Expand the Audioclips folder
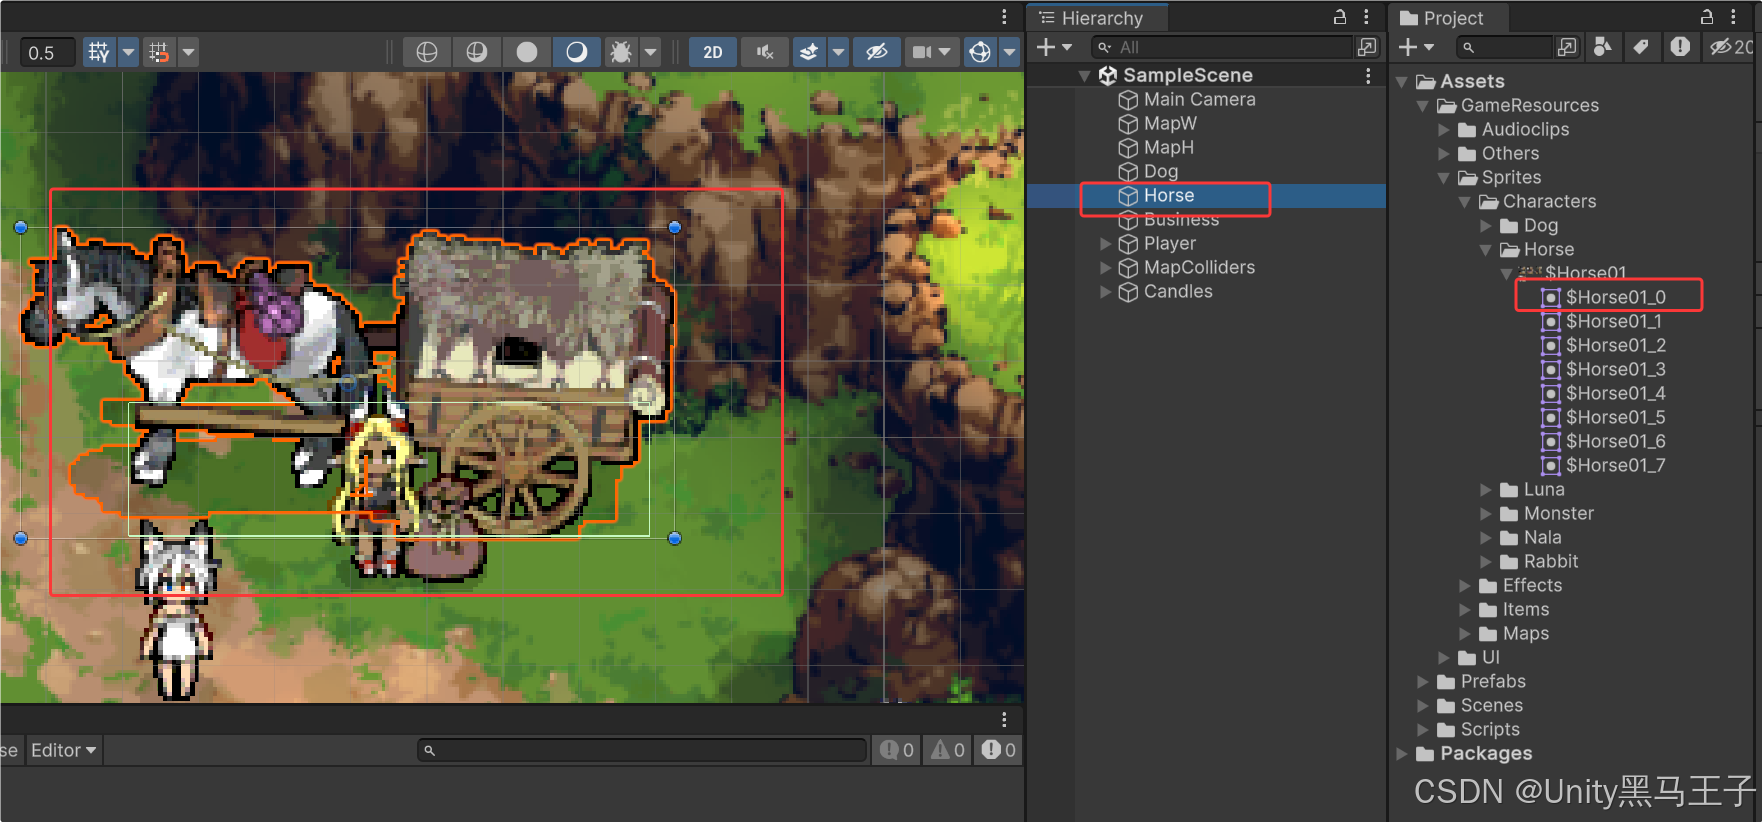Image resolution: width=1762 pixels, height=822 pixels. tap(1443, 130)
